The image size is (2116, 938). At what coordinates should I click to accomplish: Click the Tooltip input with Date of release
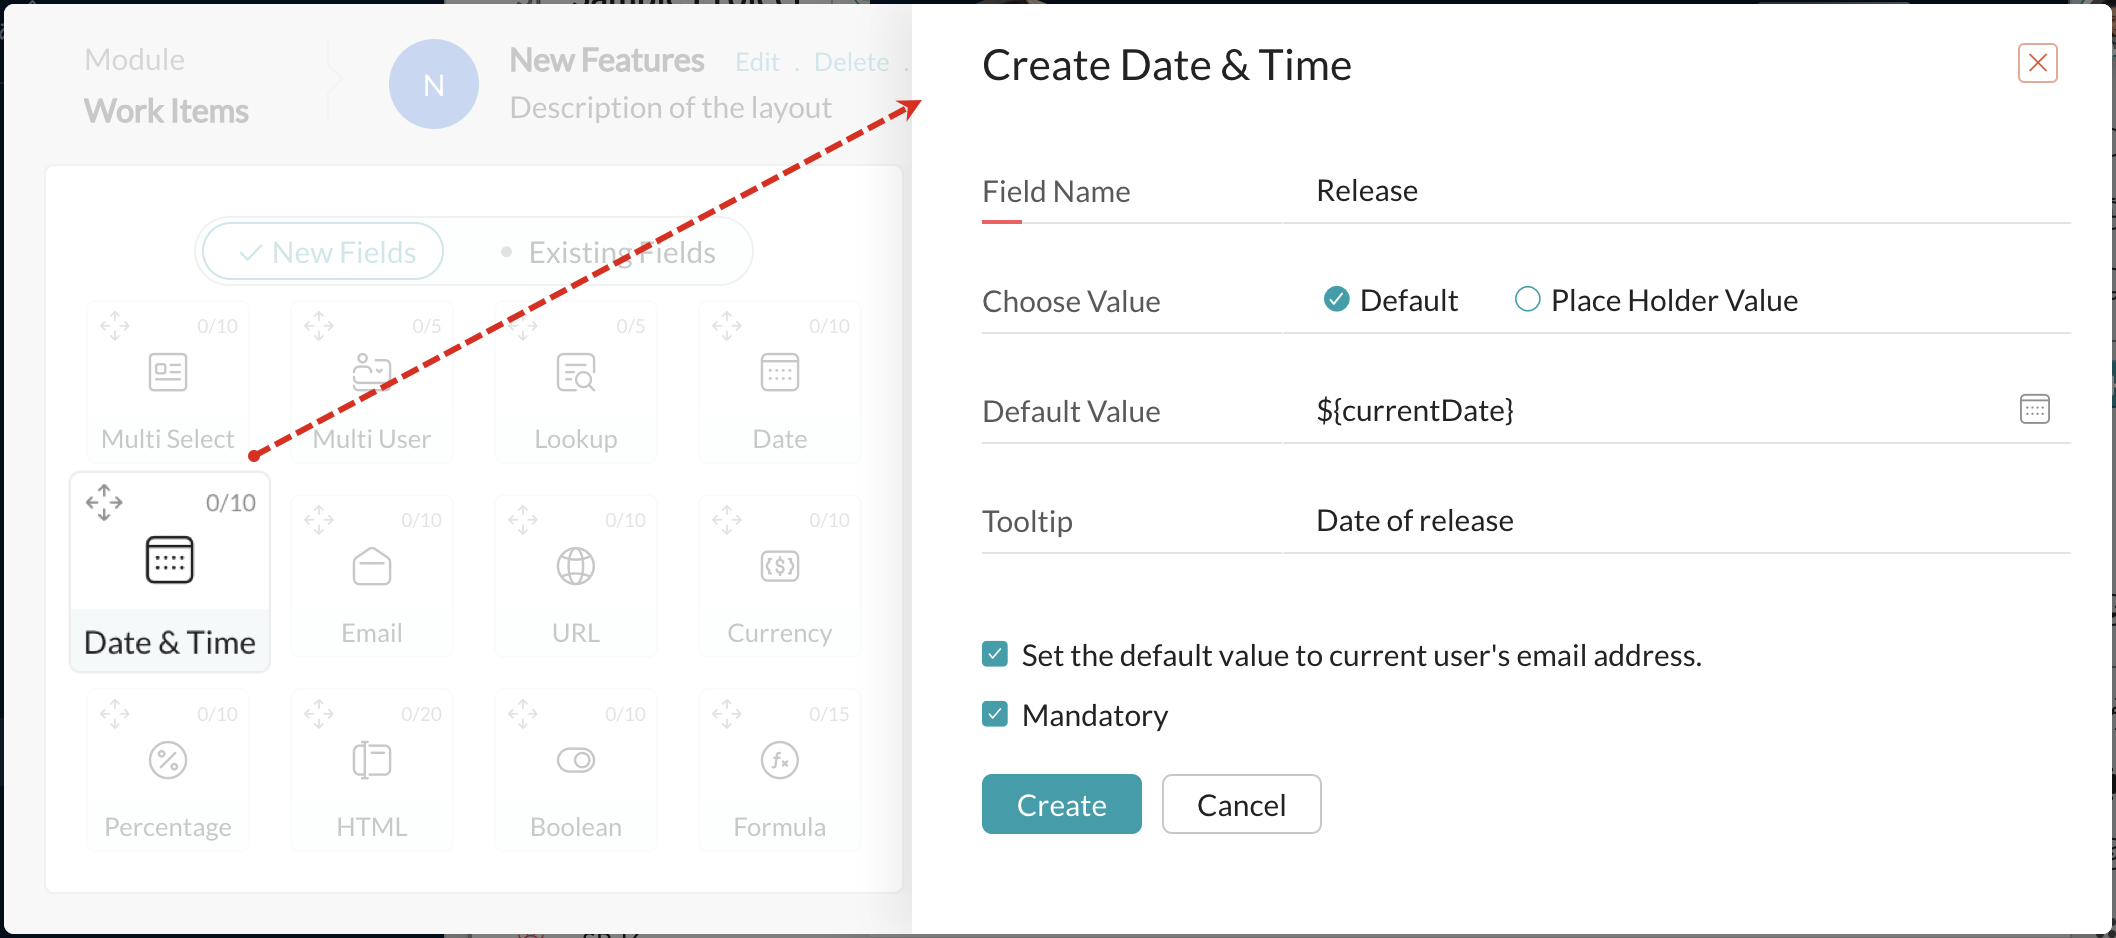point(1676,520)
